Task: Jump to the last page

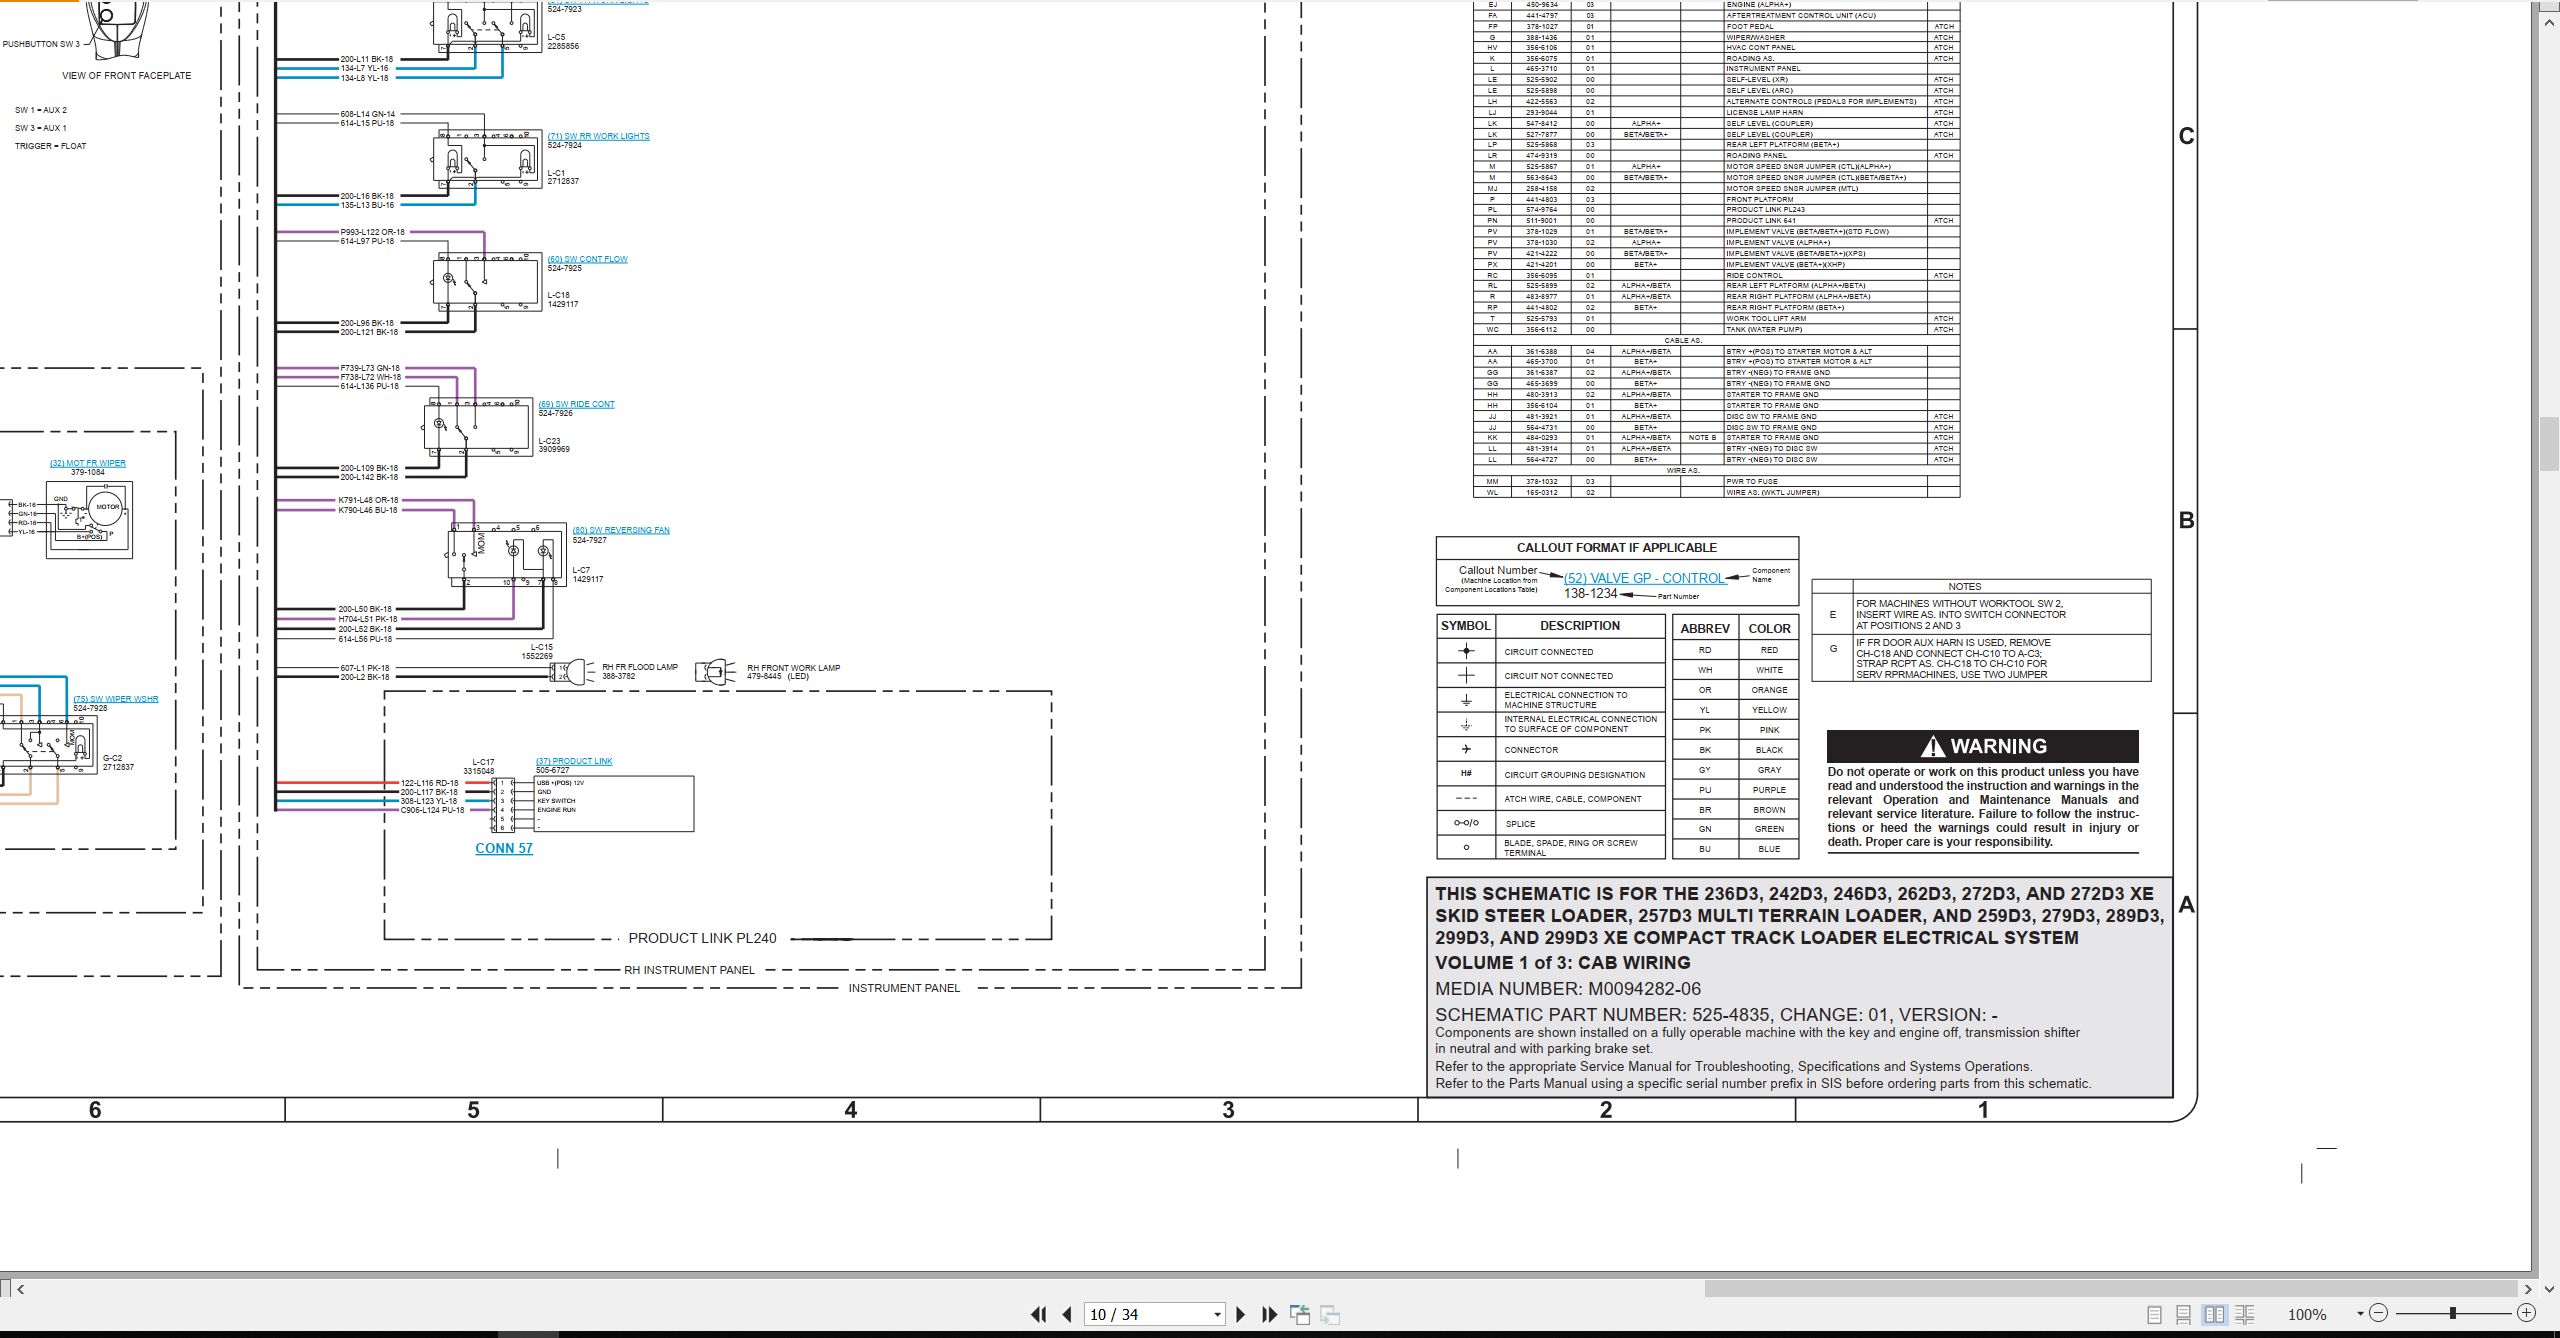Action: coord(1270,1314)
